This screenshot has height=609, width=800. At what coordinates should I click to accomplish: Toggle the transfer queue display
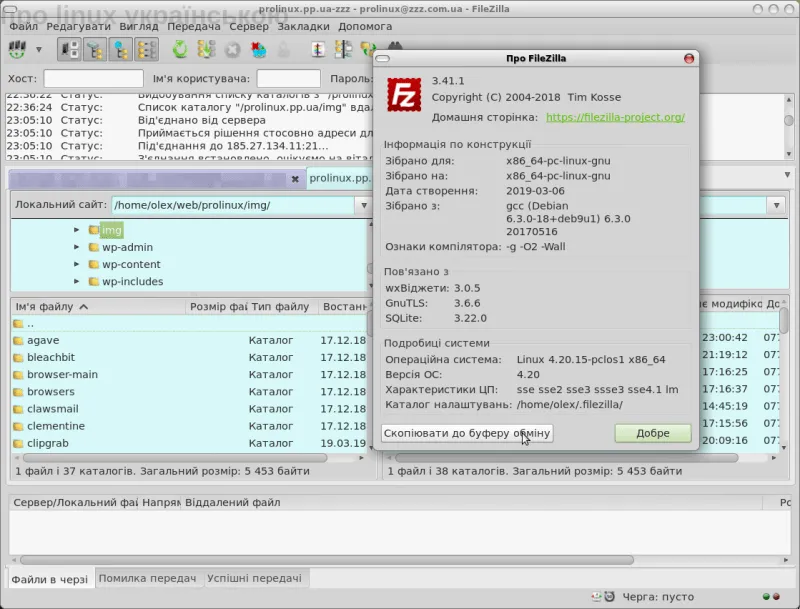tap(146, 49)
